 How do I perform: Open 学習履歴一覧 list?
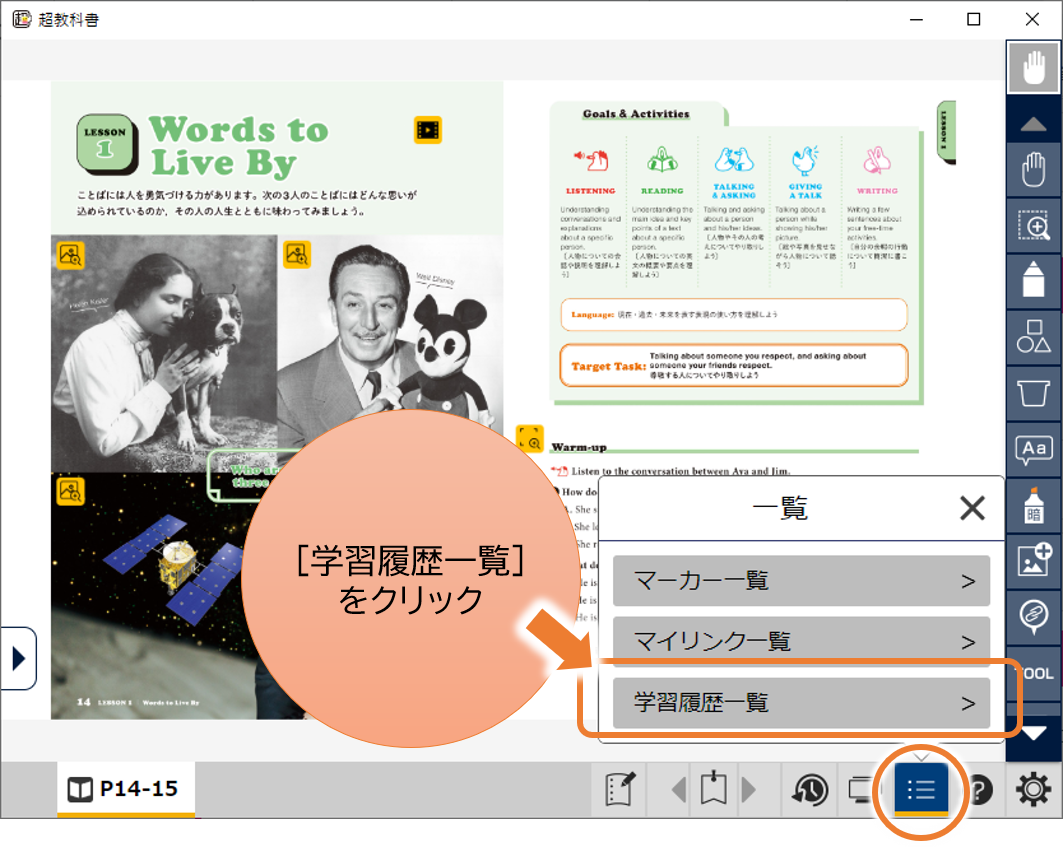pos(801,703)
